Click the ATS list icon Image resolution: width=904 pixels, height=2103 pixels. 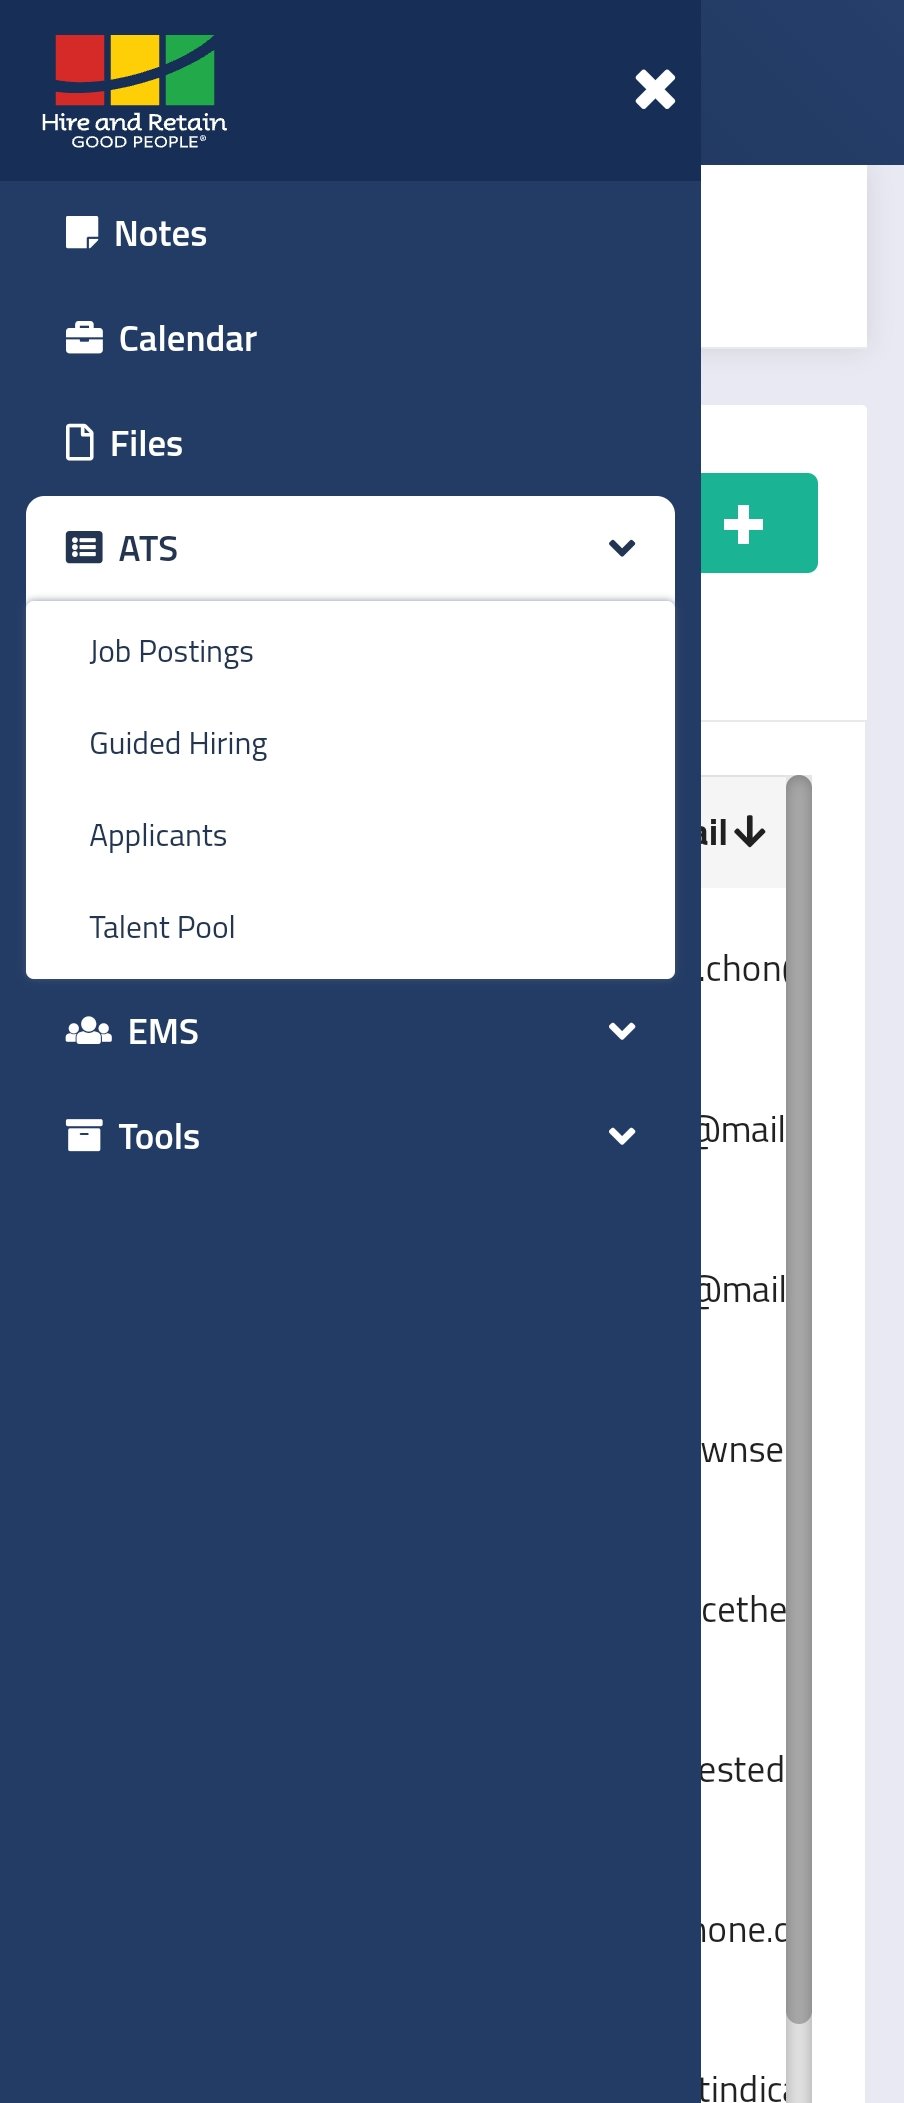[84, 548]
